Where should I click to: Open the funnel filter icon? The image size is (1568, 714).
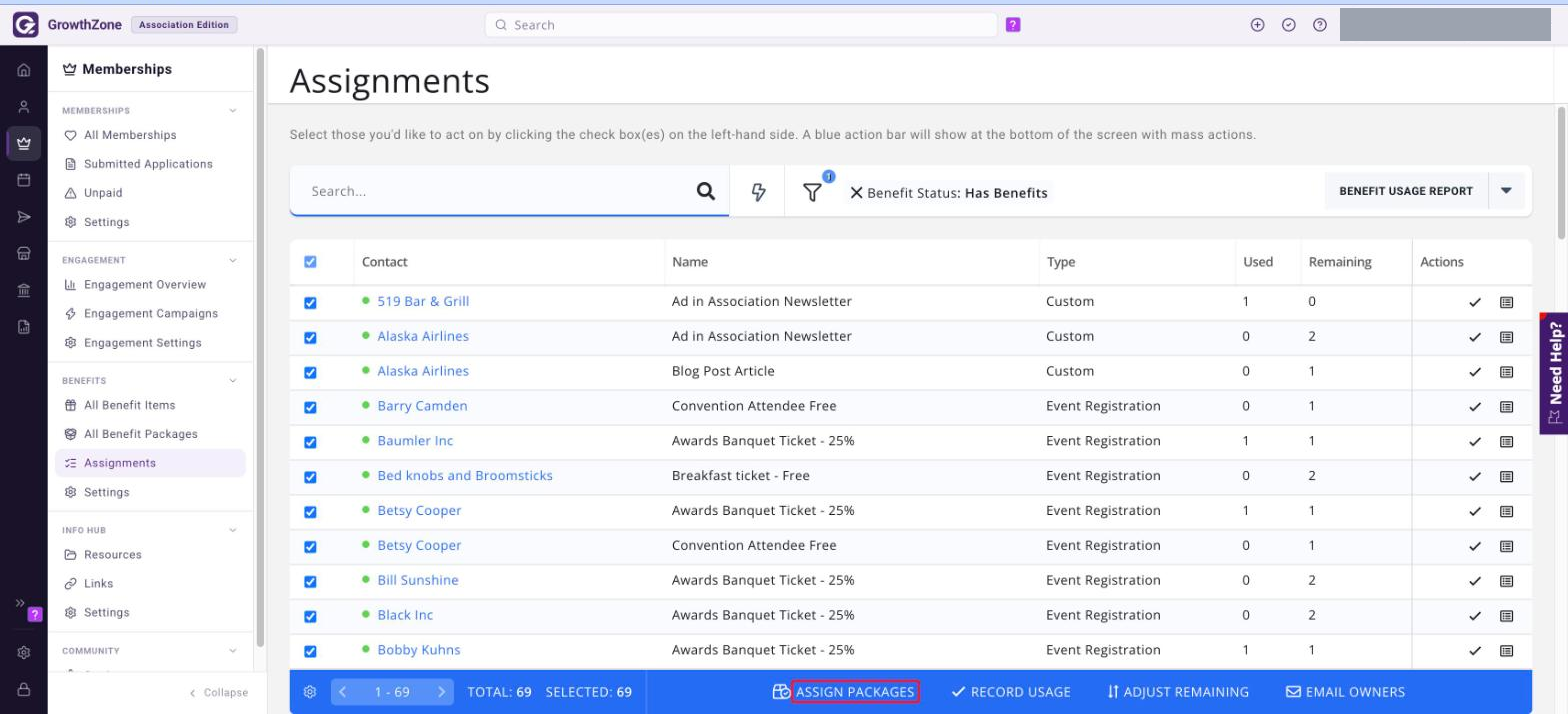click(812, 192)
